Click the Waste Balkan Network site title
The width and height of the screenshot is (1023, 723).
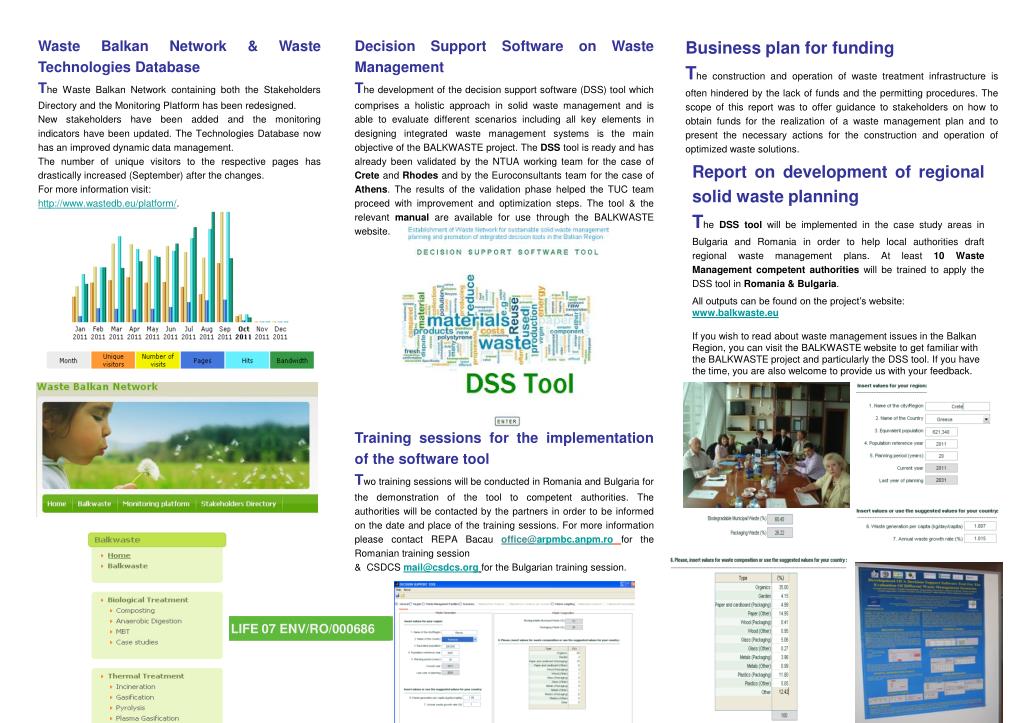pos(97,387)
